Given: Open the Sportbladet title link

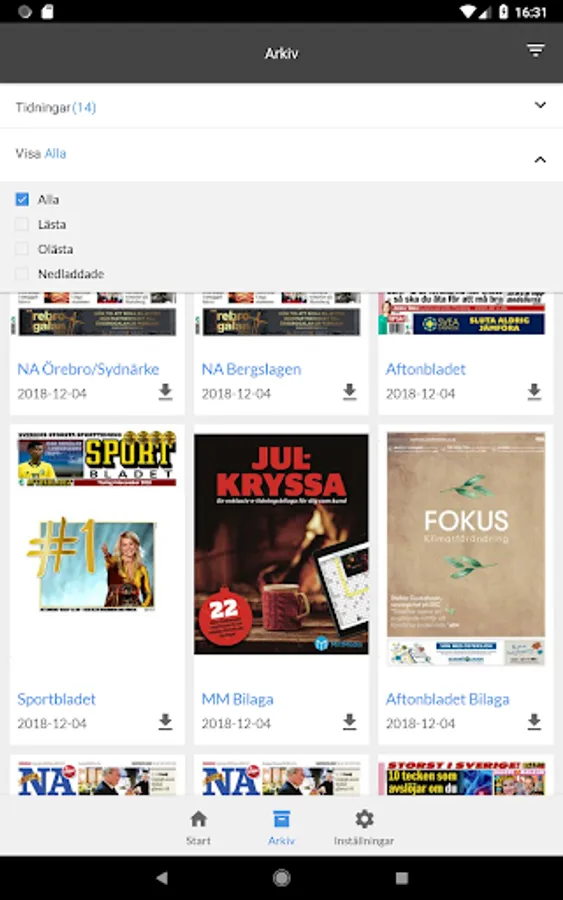Looking at the screenshot, I should [56, 699].
